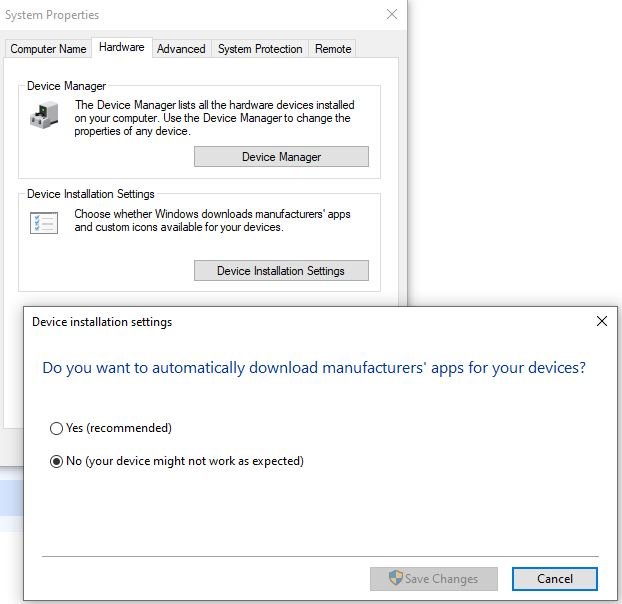Image resolution: width=622 pixels, height=604 pixels.
Task: Select the No radio option
Action: (57, 461)
